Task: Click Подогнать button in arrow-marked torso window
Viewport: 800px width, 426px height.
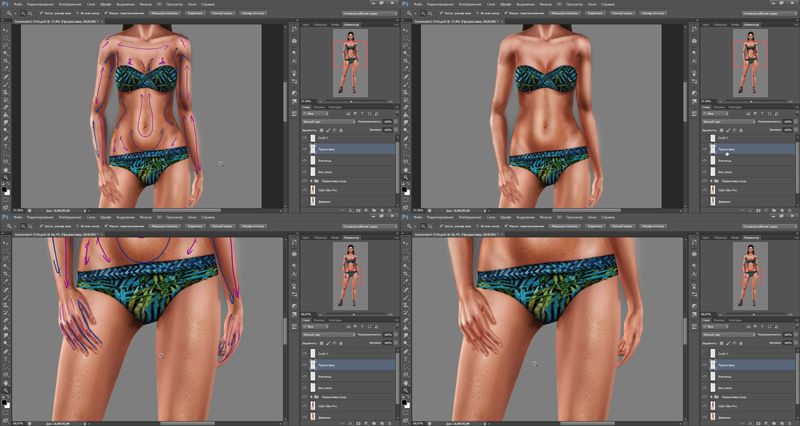Action: click(x=194, y=13)
